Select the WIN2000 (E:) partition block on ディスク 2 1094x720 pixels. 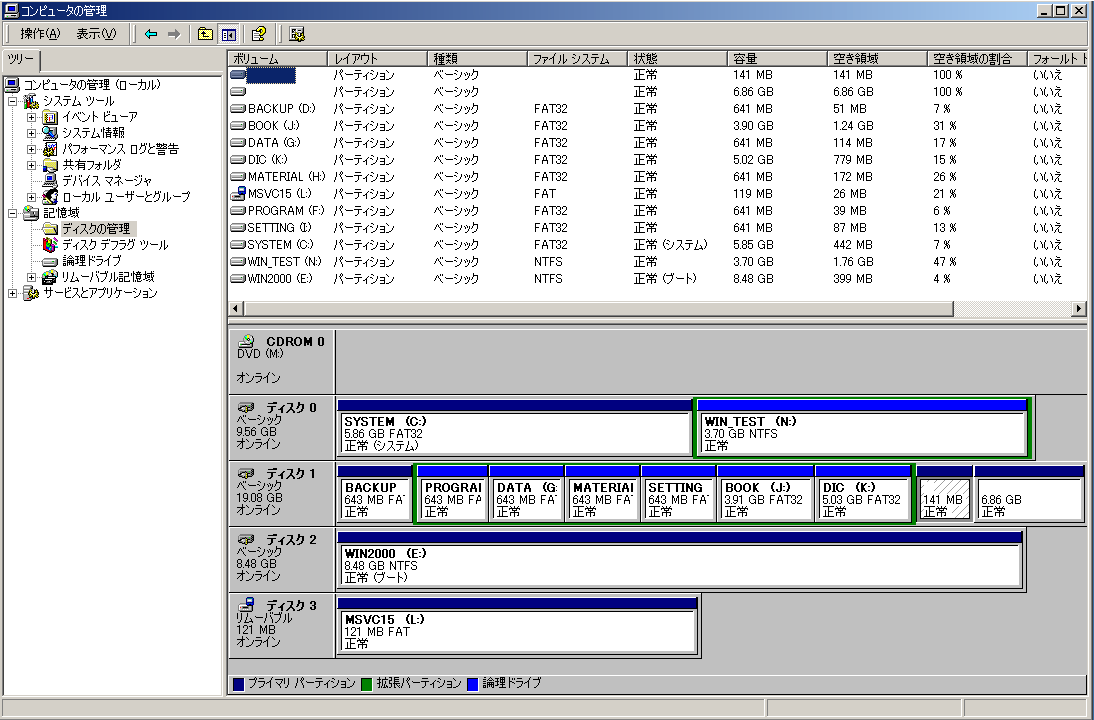pyautogui.click(x=679, y=565)
